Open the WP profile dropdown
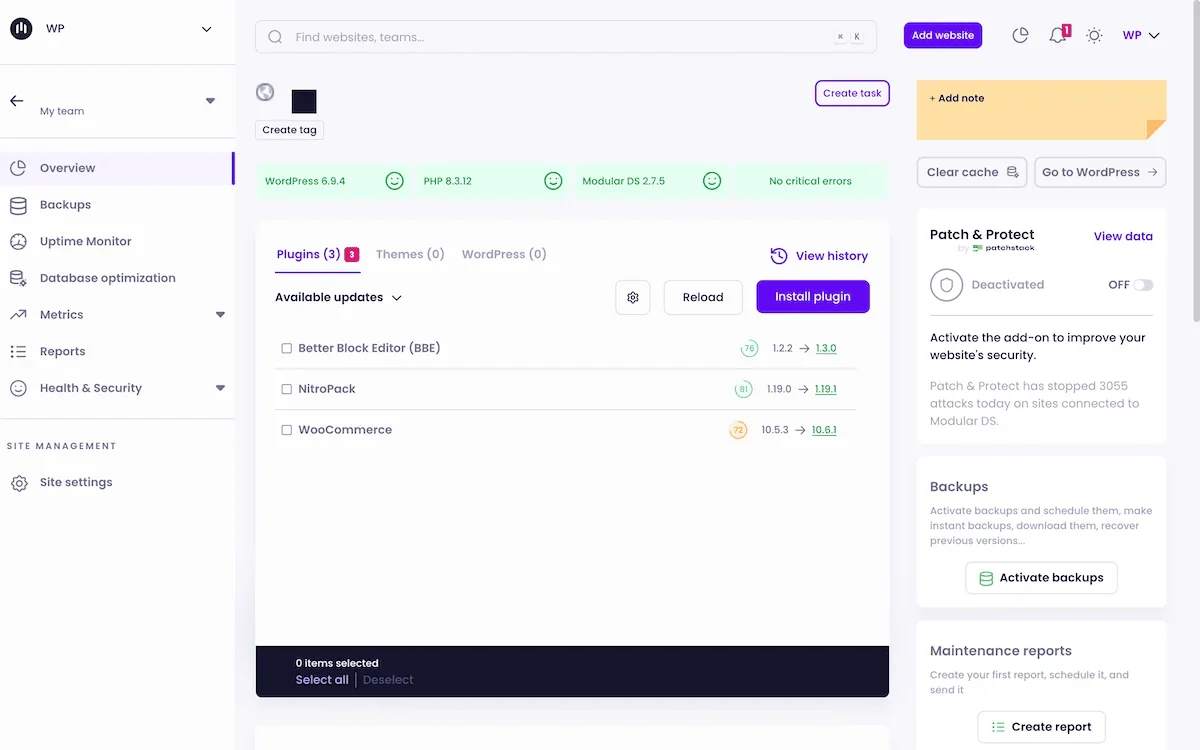Image resolution: width=1200 pixels, height=750 pixels. click(x=1140, y=35)
